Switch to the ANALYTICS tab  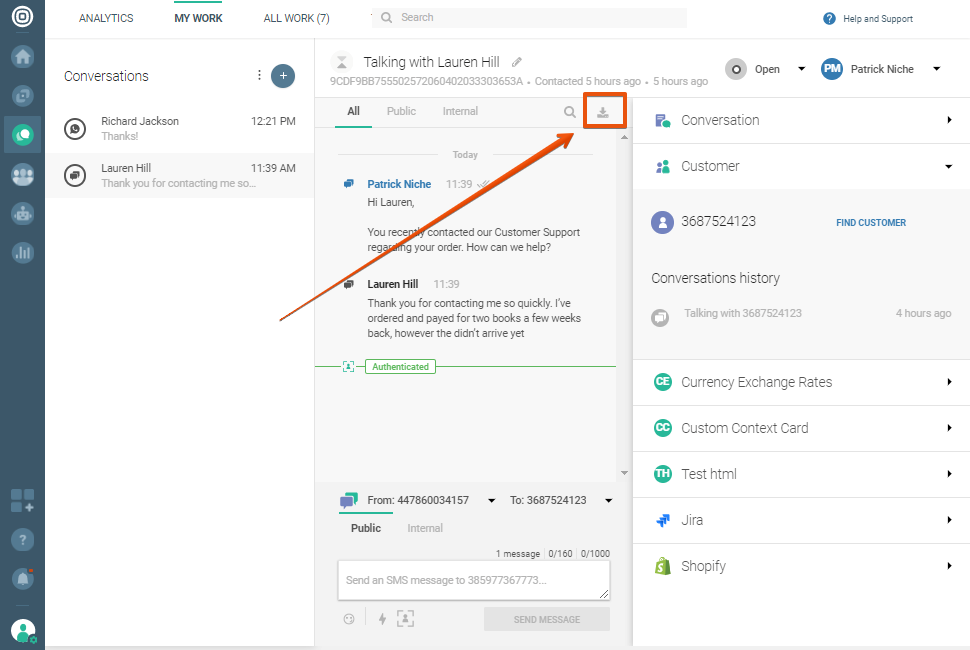coord(106,18)
